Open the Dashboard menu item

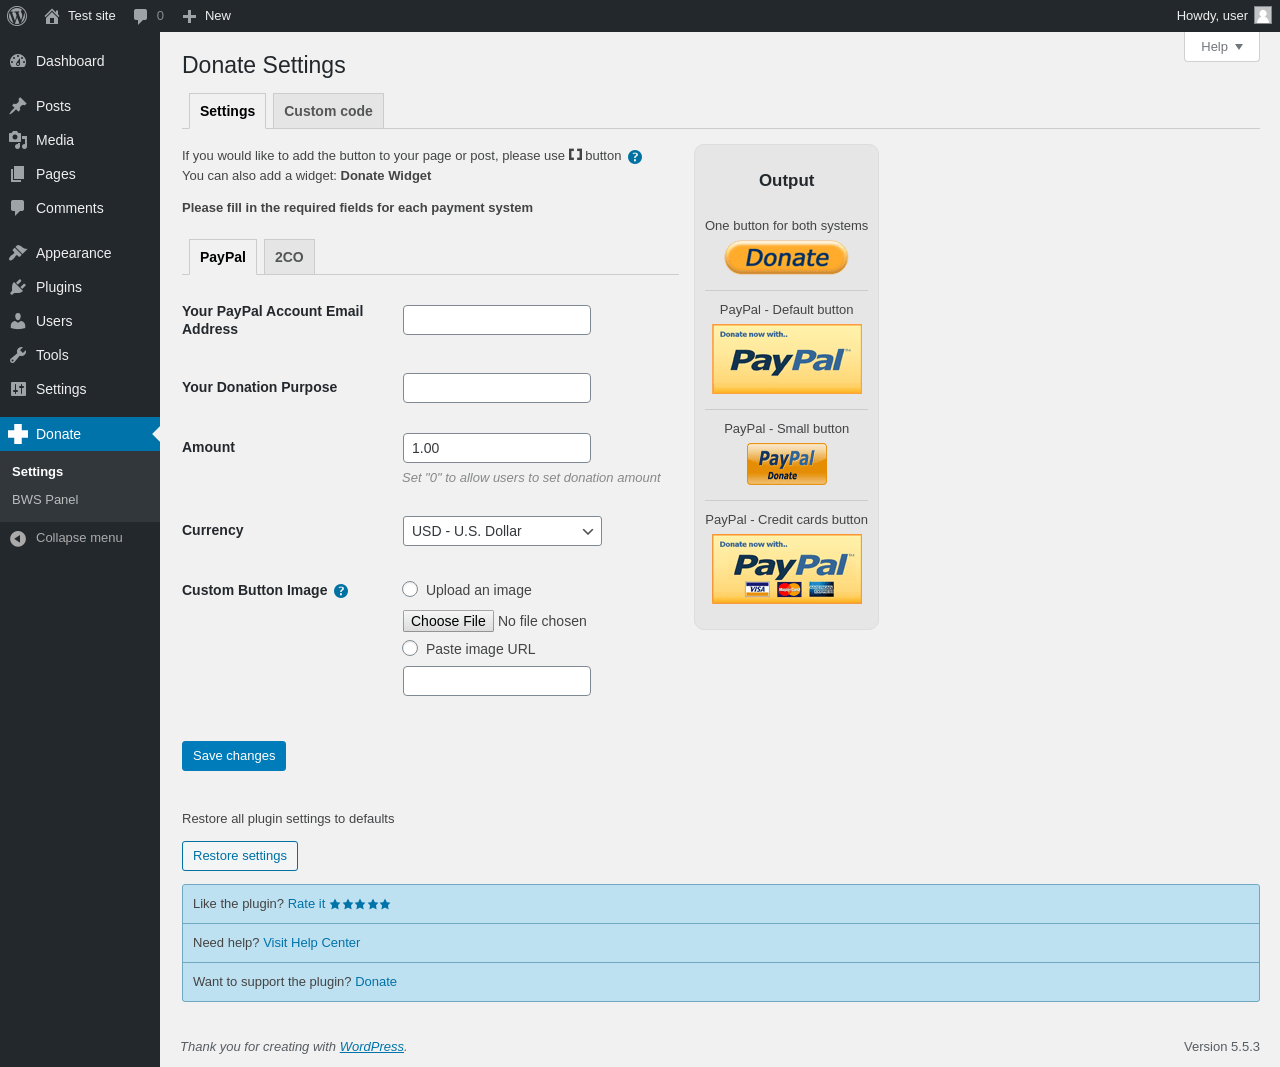(80, 61)
